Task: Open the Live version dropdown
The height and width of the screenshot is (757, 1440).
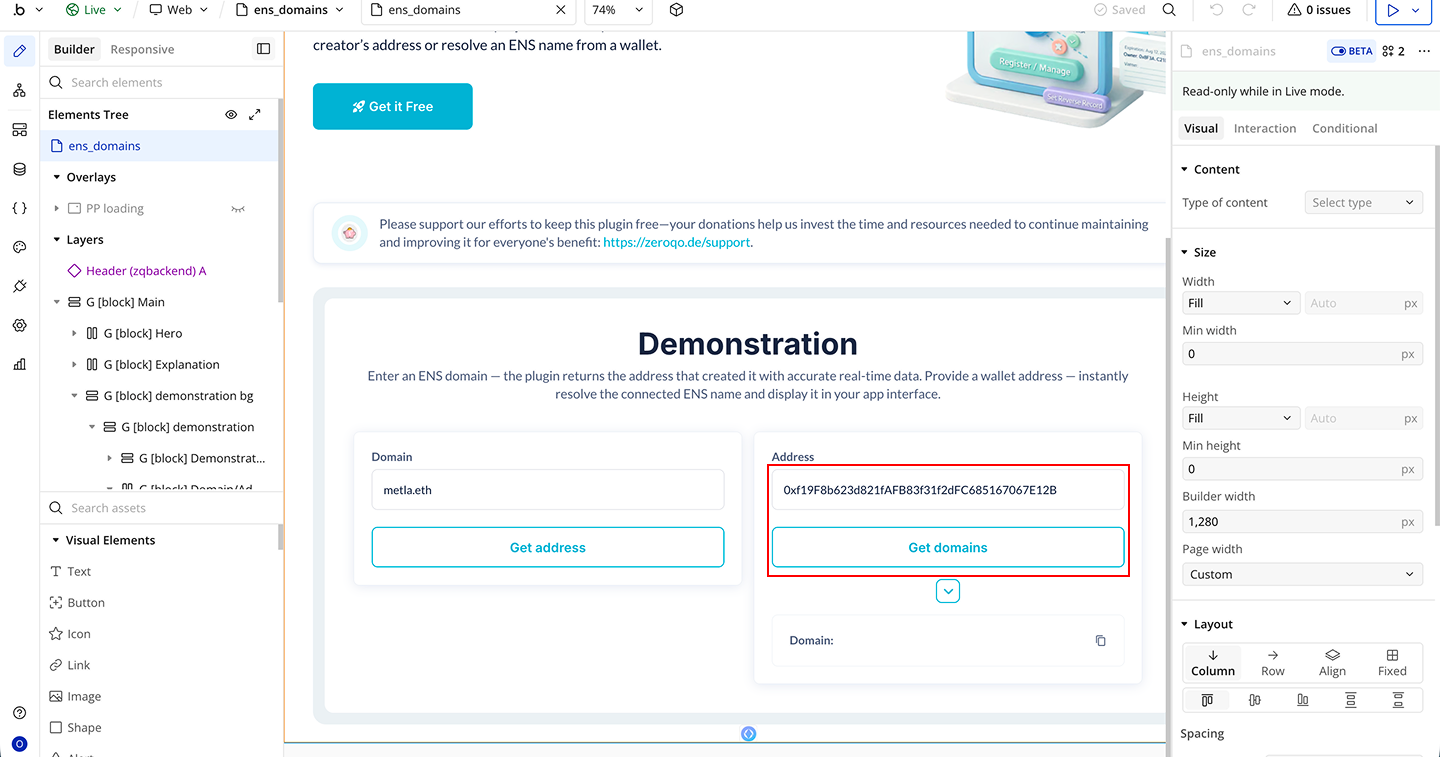Action: click(95, 10)
